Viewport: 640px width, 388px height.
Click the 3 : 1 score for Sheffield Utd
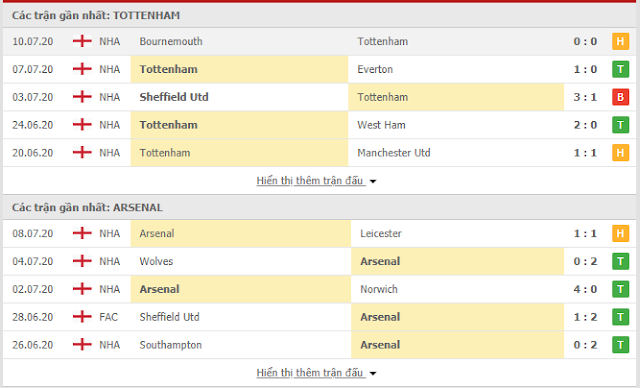[x=585, y=97]
